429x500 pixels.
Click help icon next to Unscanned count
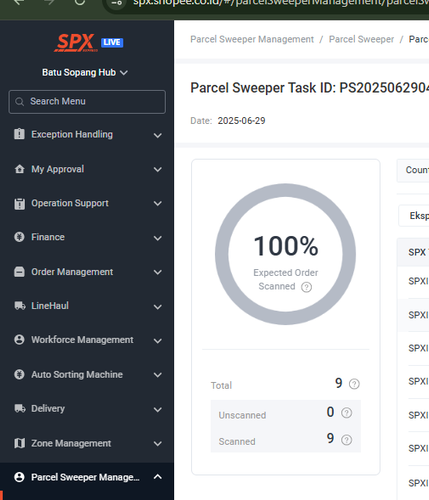[346, 413]
